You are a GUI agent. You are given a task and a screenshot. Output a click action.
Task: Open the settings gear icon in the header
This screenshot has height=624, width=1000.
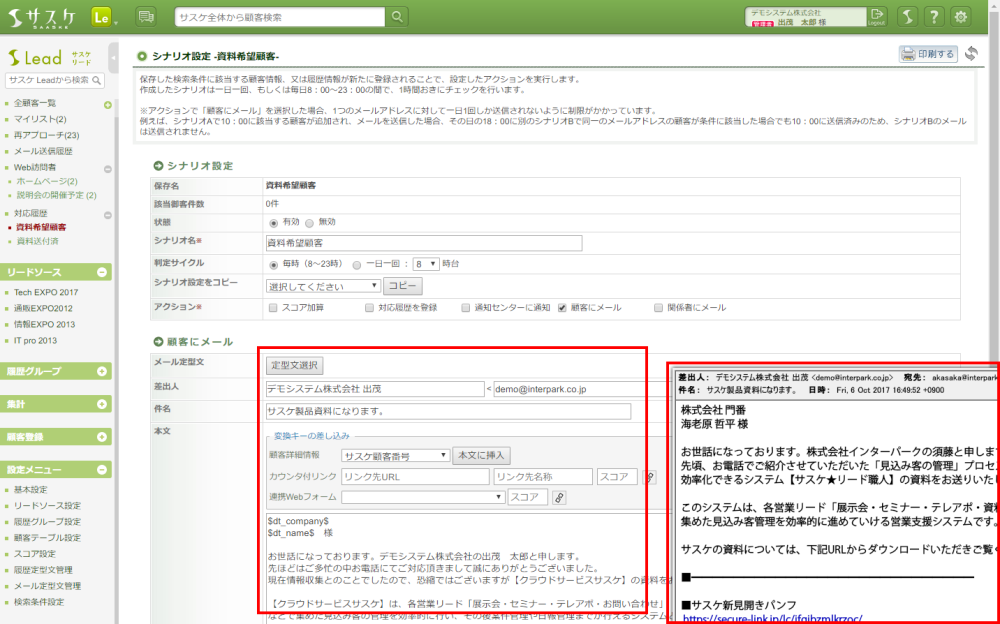click(961, 17)
